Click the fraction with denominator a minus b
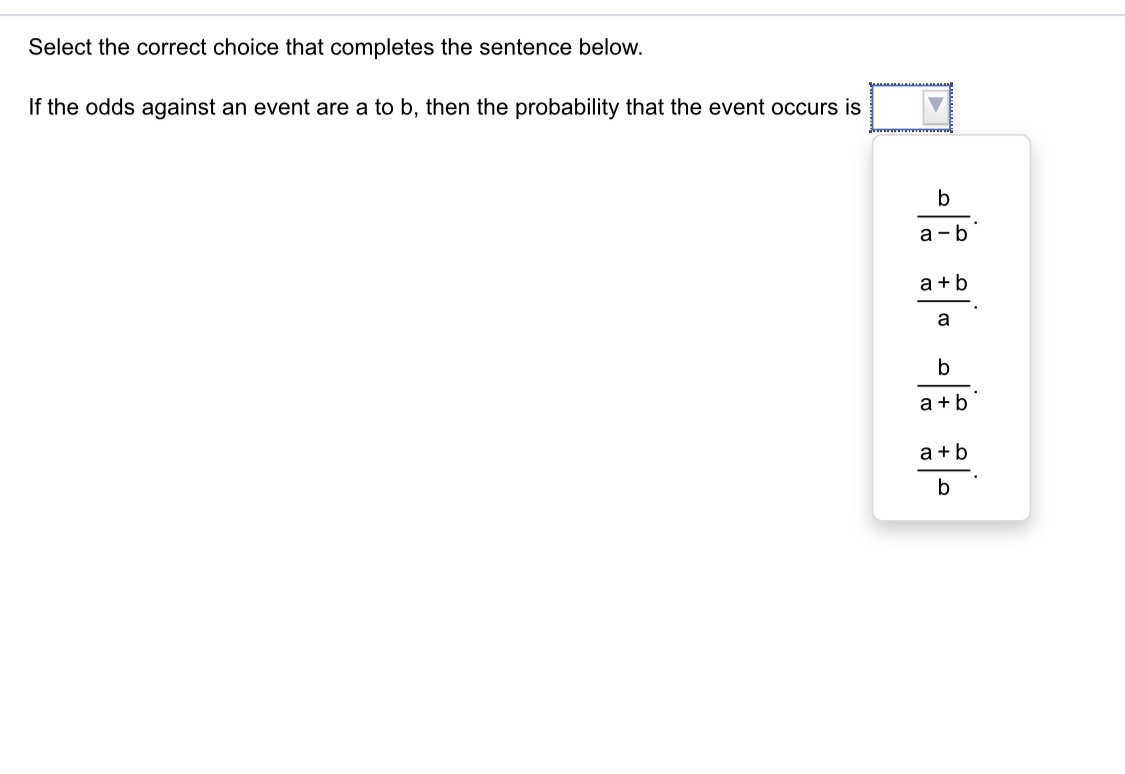Viewport: 1125px width, 774px height. click(x=942, y=215)
